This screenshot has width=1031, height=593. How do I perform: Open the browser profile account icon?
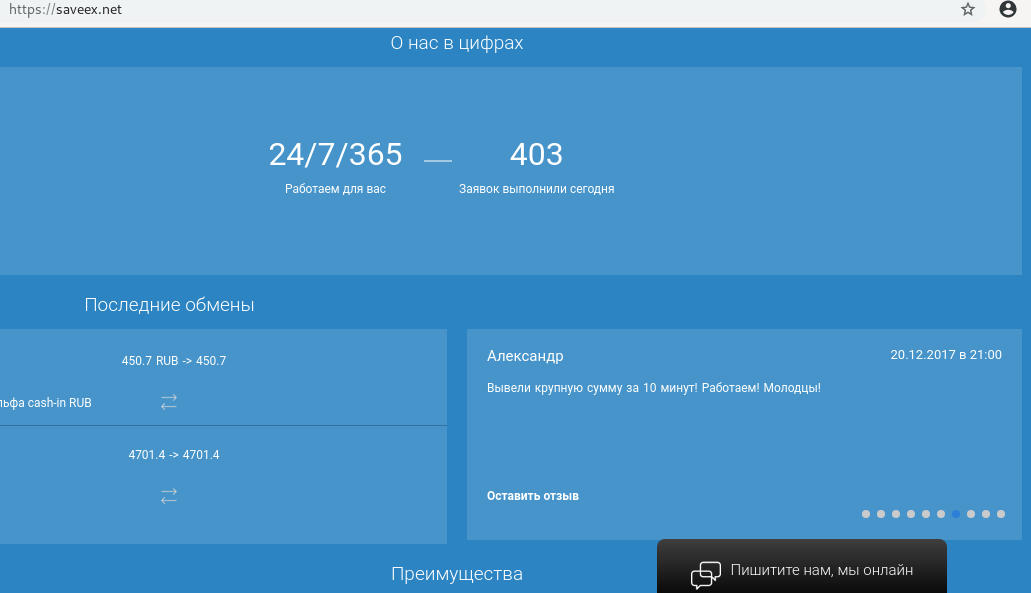tap(1007, 10)
